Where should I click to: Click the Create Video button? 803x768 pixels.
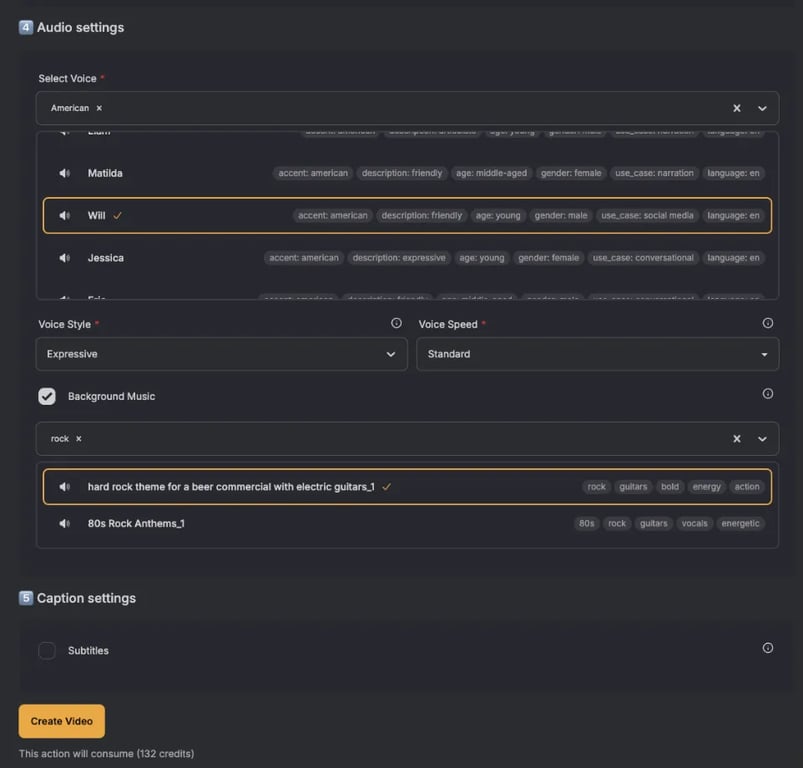coord(61,721)
